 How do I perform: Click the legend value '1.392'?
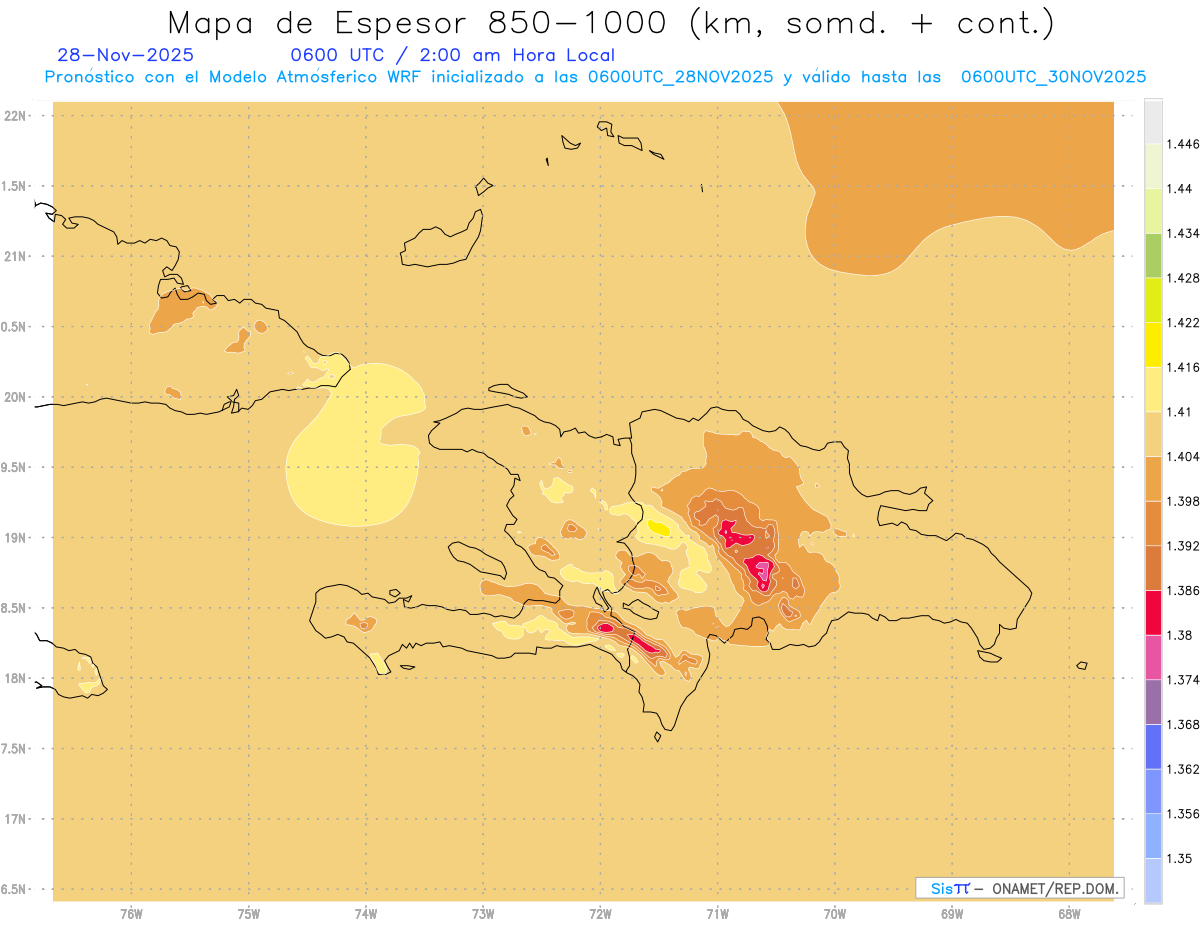pos(1183,546)
